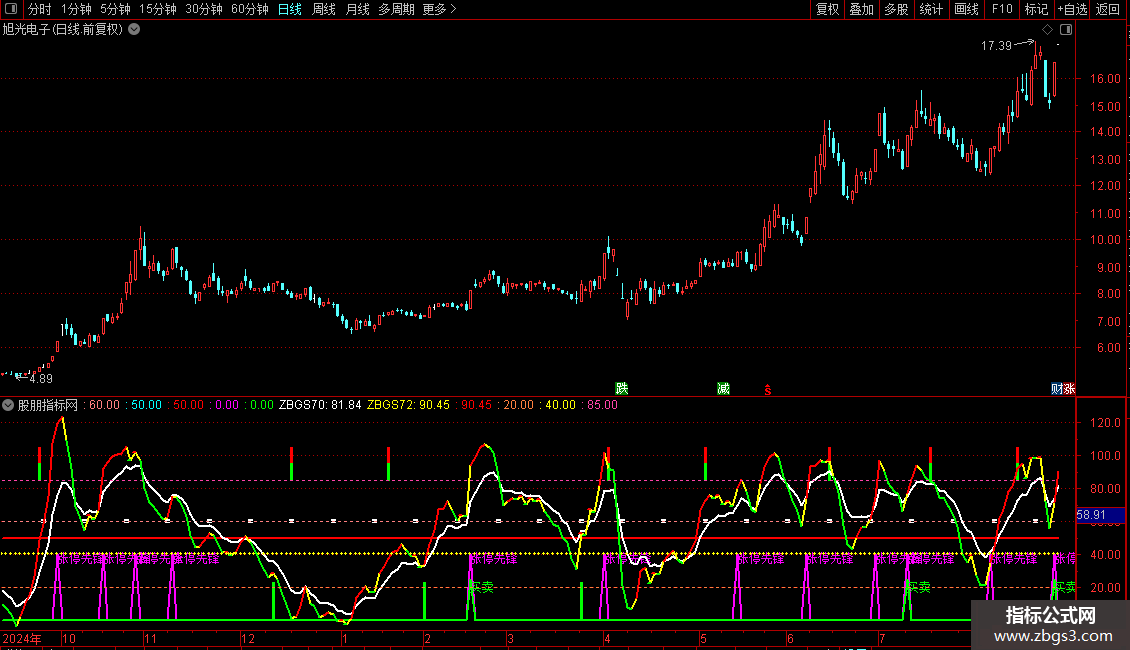Viewport: 1130px width, 650px height.
Task: Click the green 跌 info marker
Action: 622,389
